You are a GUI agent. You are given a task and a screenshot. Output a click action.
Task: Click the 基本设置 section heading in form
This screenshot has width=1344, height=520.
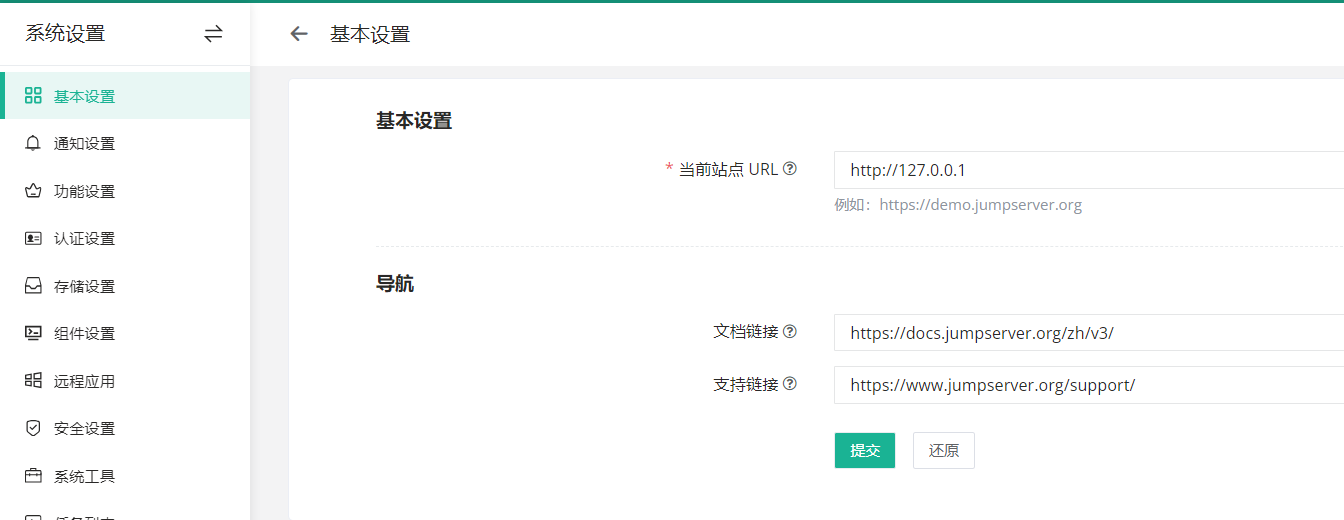tap(414, 121)
